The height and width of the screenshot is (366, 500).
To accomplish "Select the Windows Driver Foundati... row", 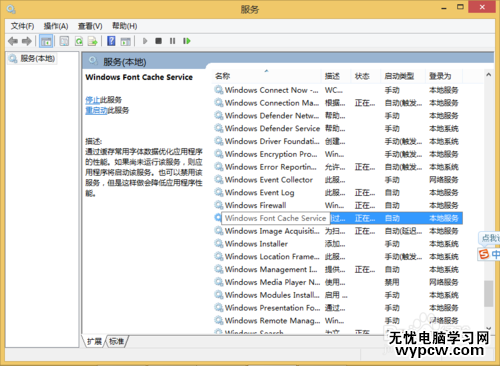I will pyautogui.click(x=337, y=141).
